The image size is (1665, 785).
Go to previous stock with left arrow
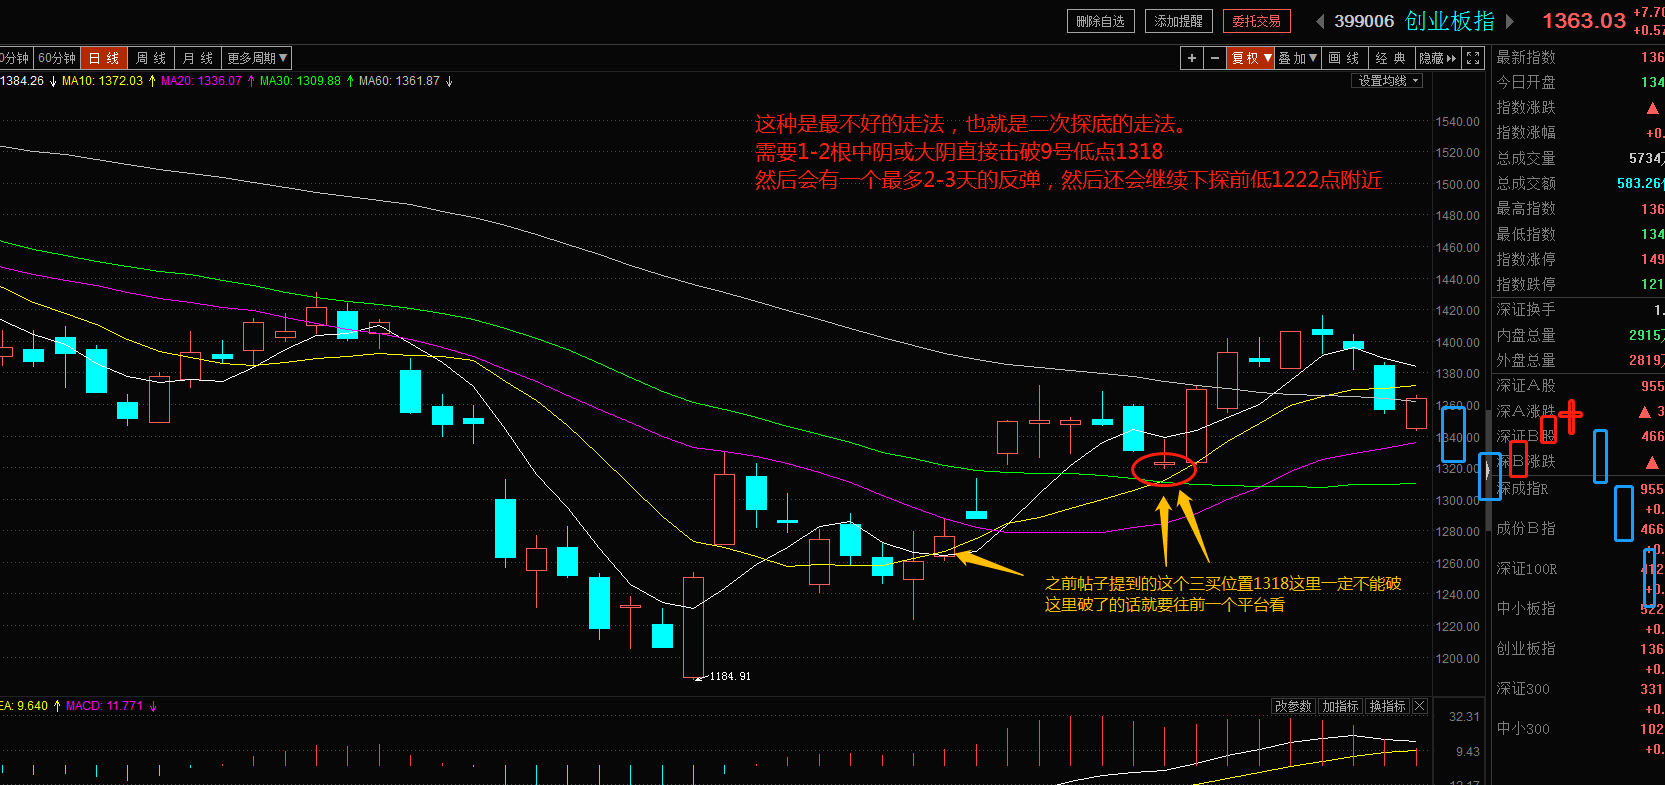point(1320,21)
